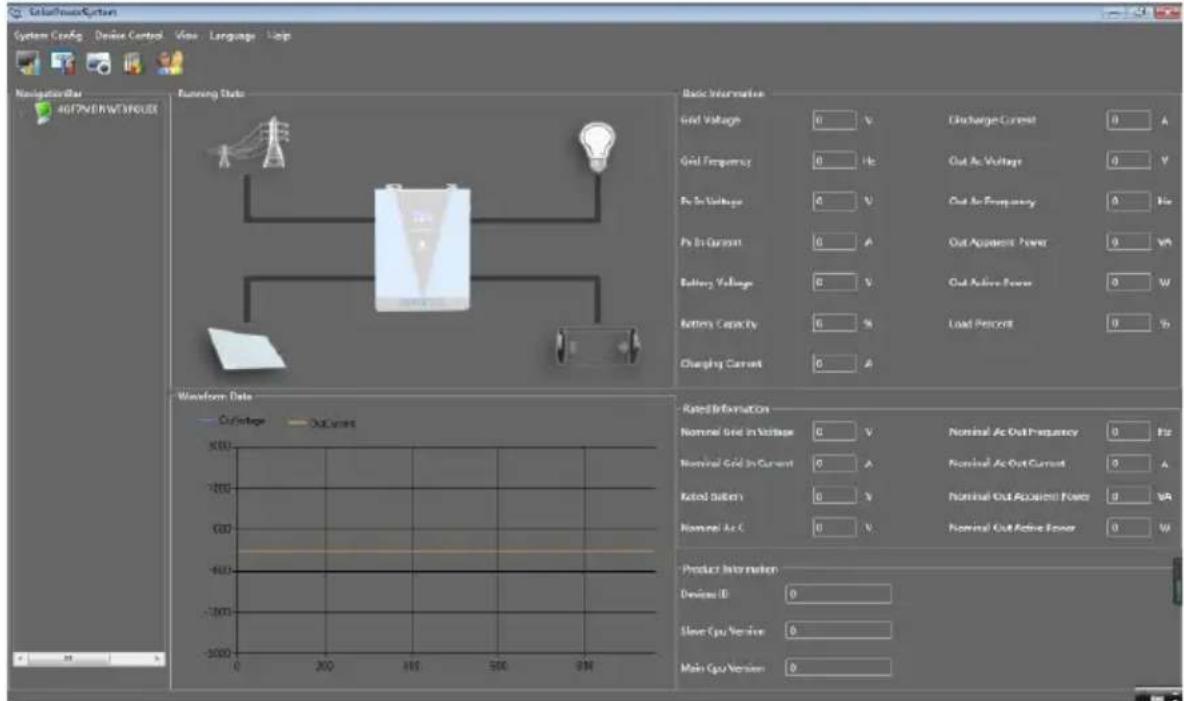Click the application icon in the title bar
The height and width of the screenshot is (701, 1184).
[x=15, y=11]
